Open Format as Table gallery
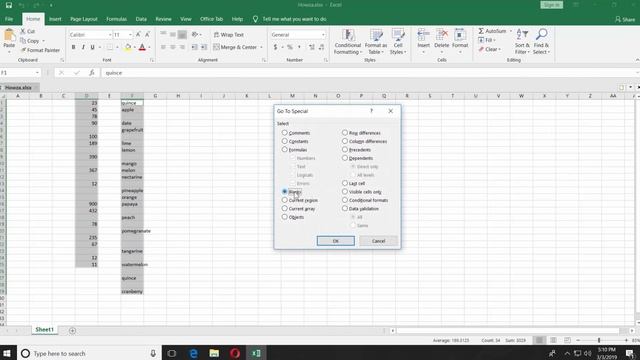The image size is (640, 360). coord(376,42)
